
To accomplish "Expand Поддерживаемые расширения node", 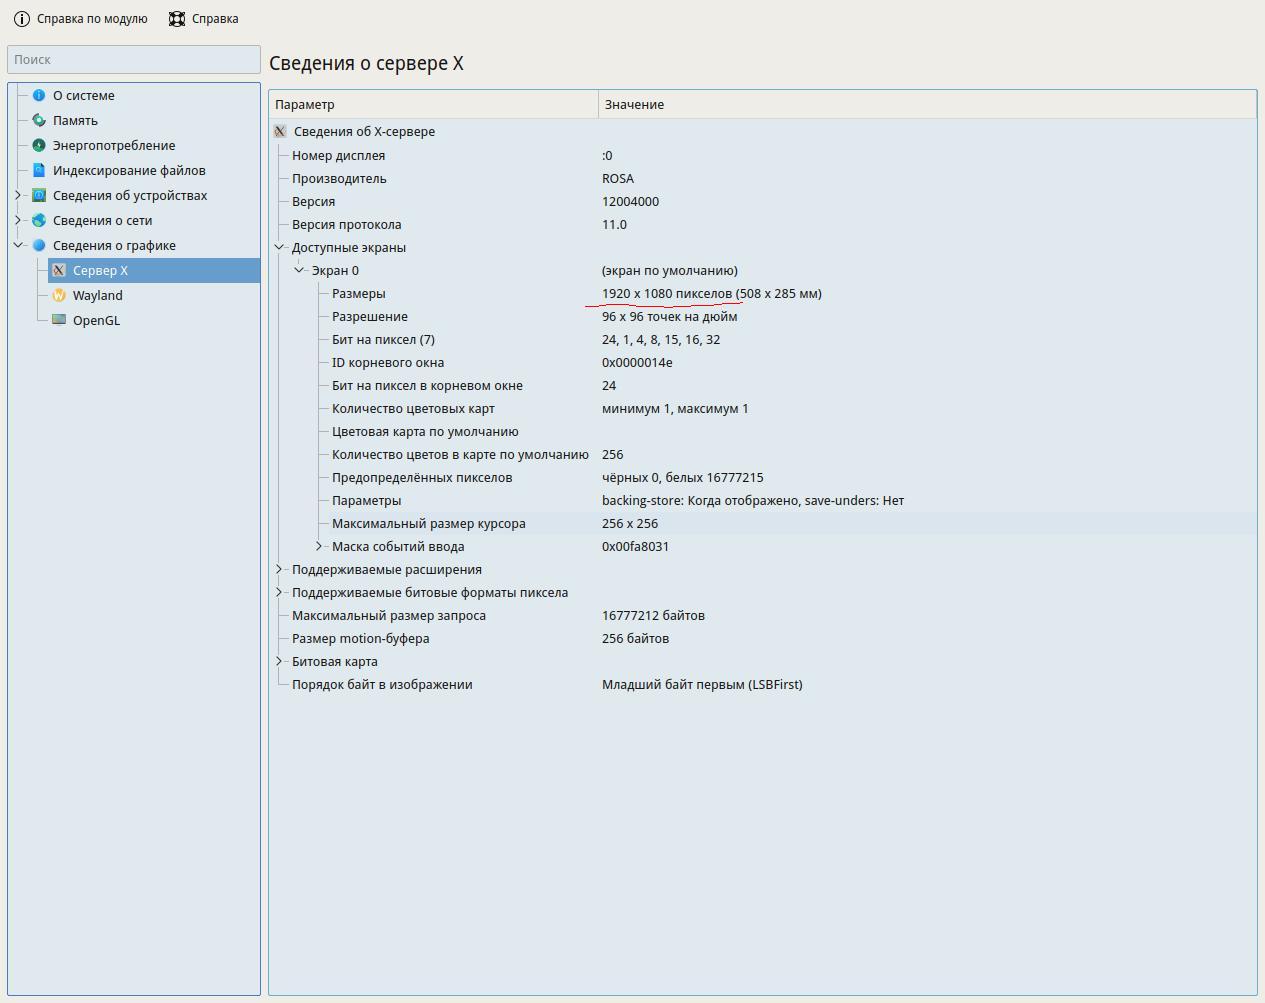I will 279,569.
